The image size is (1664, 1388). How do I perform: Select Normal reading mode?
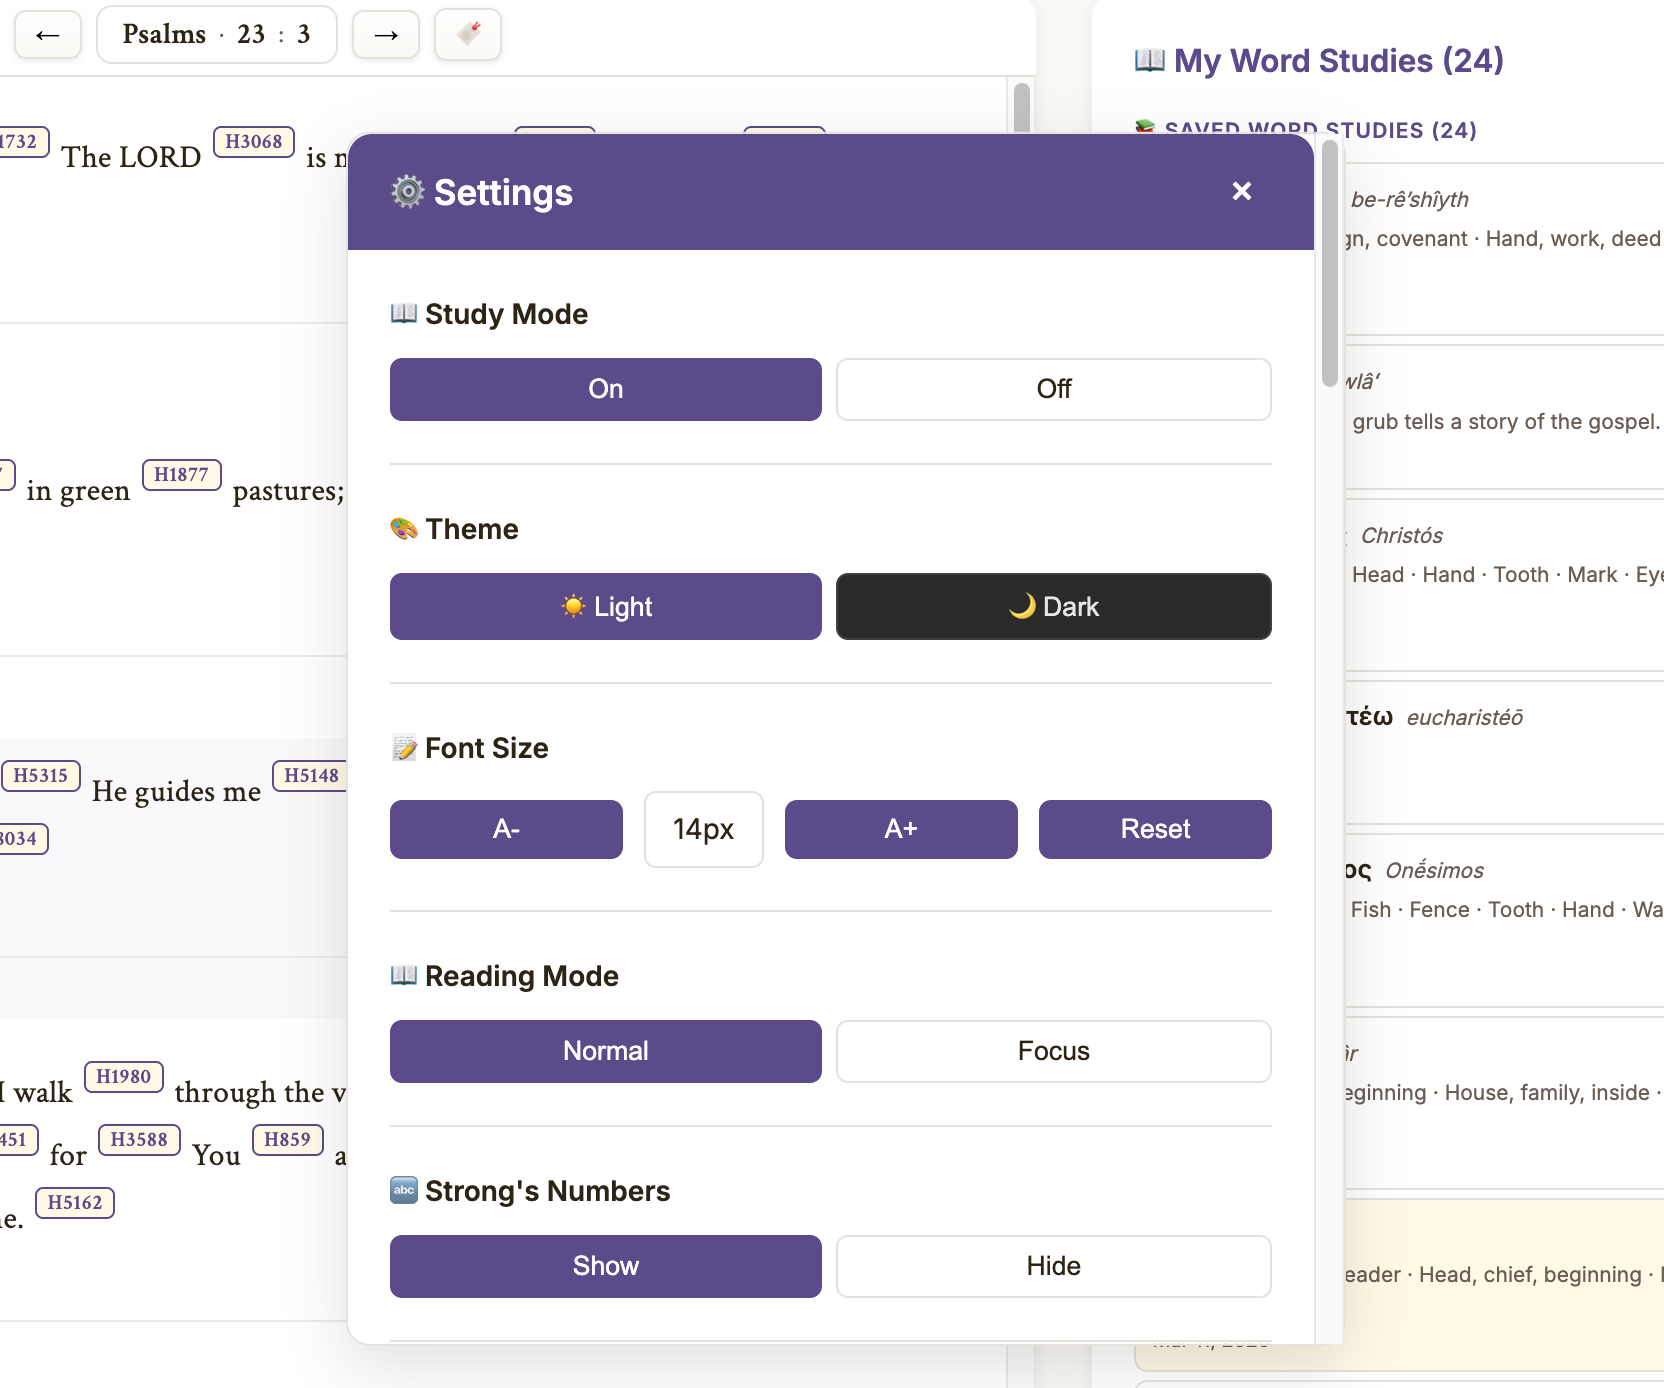[x=605, y=1051]
